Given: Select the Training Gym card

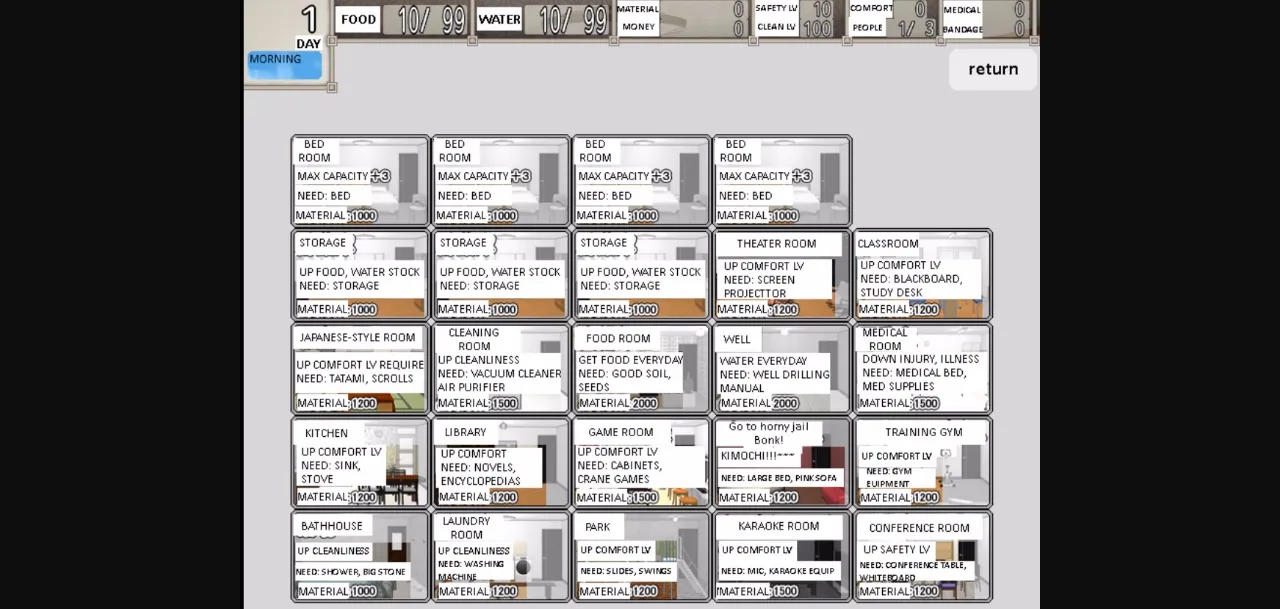Looking at the screenshot, I should click(922, 463).
